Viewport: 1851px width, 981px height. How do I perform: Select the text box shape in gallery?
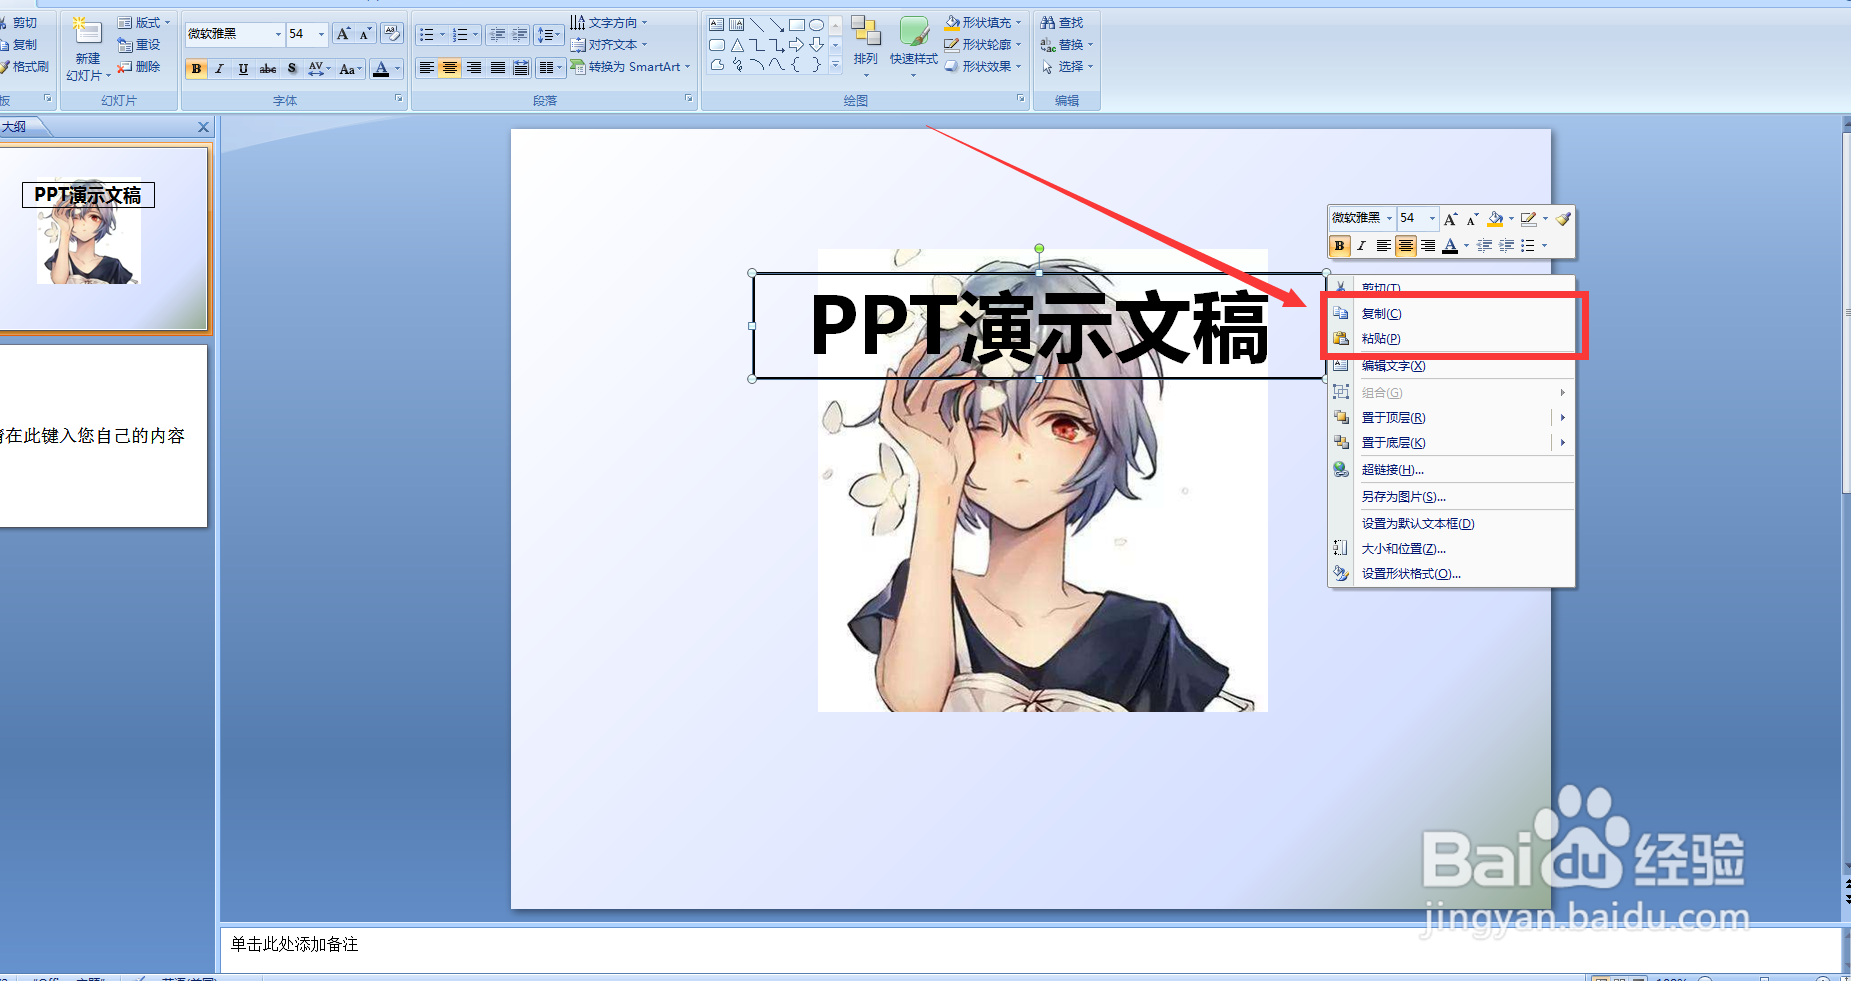point(716,24)
